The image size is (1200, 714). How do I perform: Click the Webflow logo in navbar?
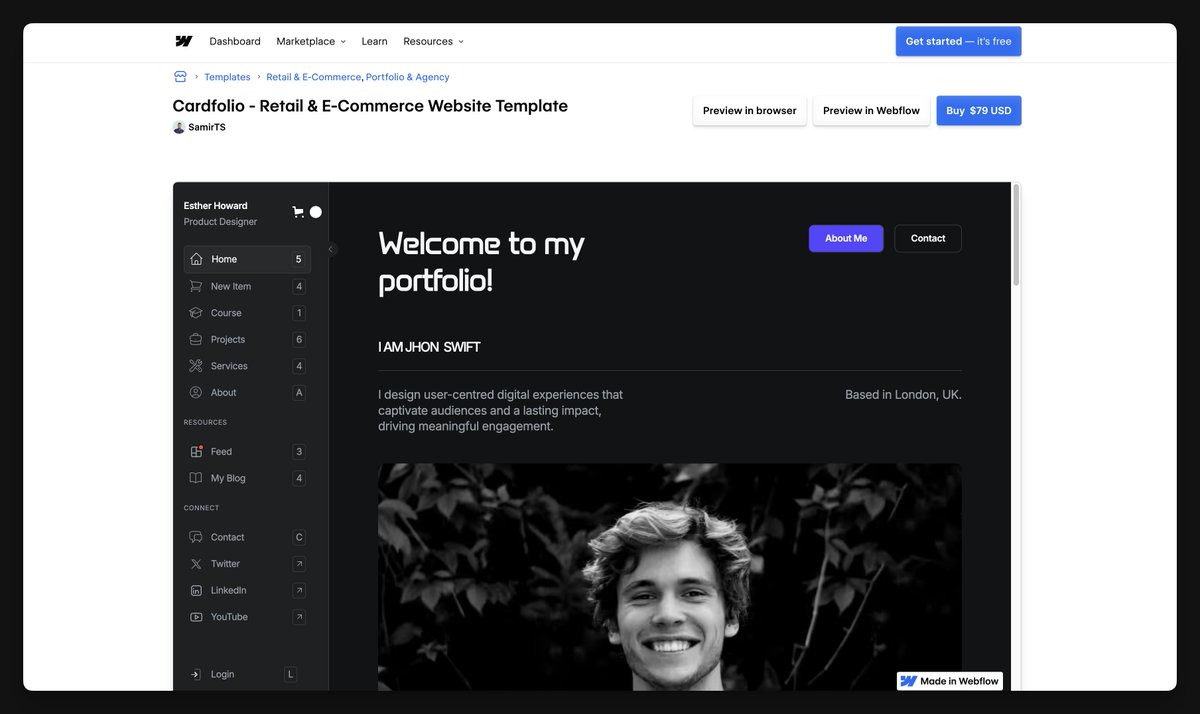coord(183,41)
